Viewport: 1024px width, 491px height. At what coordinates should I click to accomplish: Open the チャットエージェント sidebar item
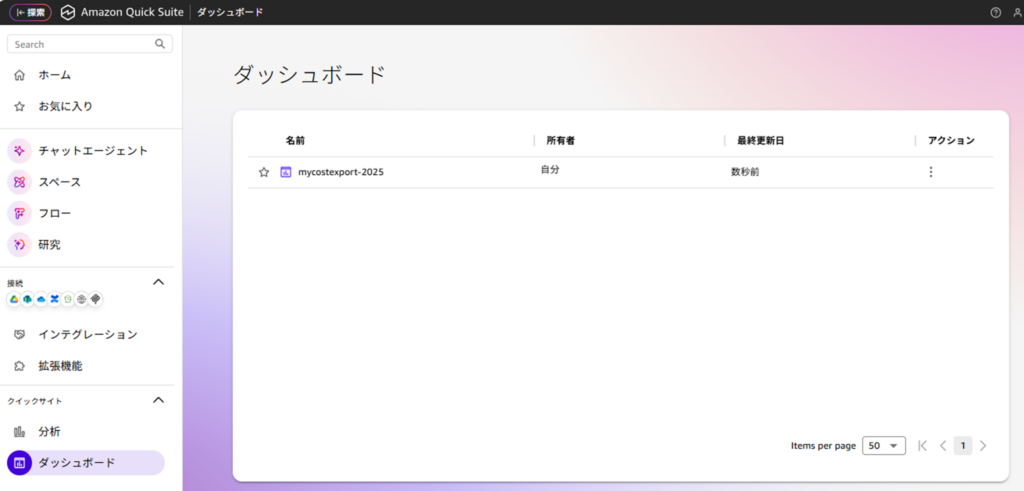(x=92, y=151)
